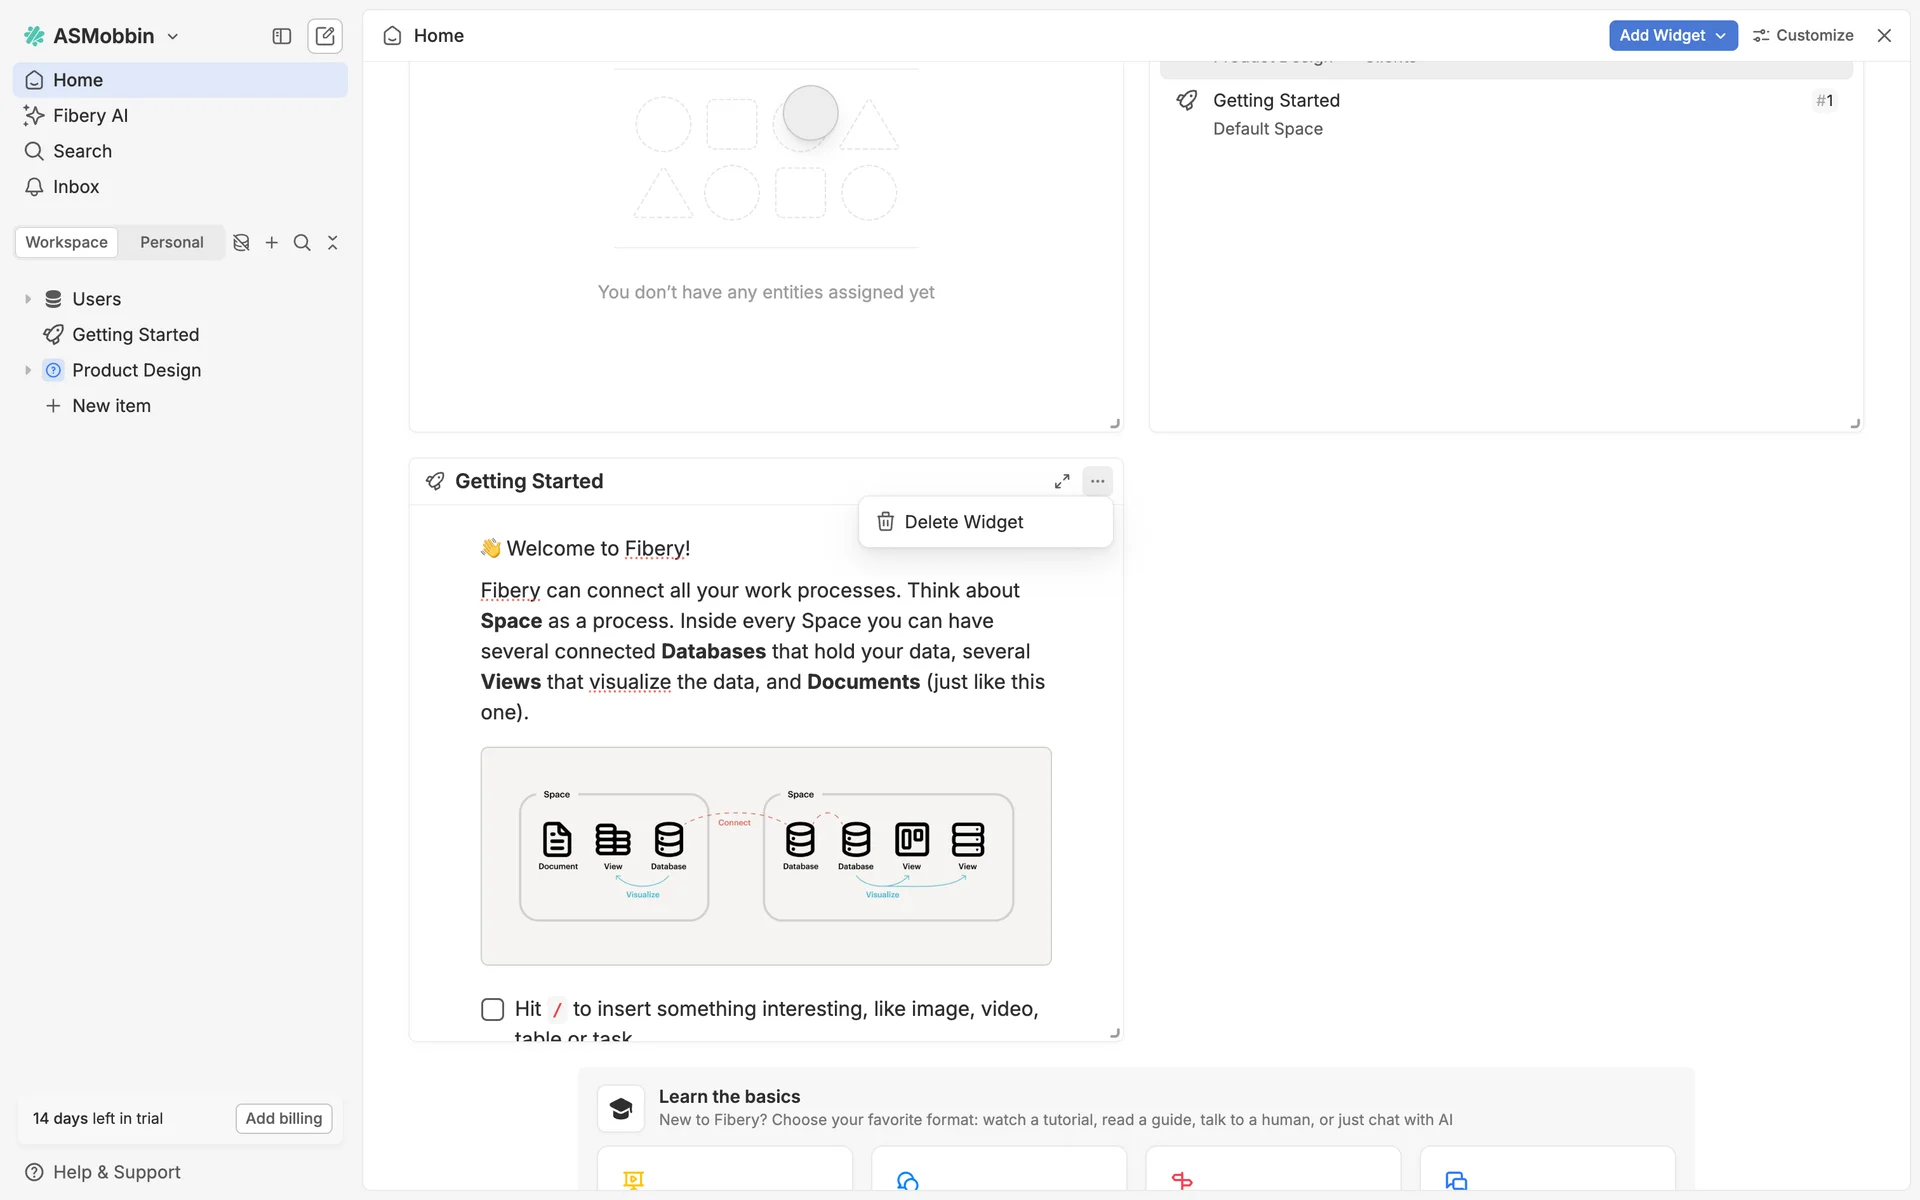This screenshot has width=1920, height=1200.
Task: Click the Spaces diagram image in document
Action: [x=766, y=856]
